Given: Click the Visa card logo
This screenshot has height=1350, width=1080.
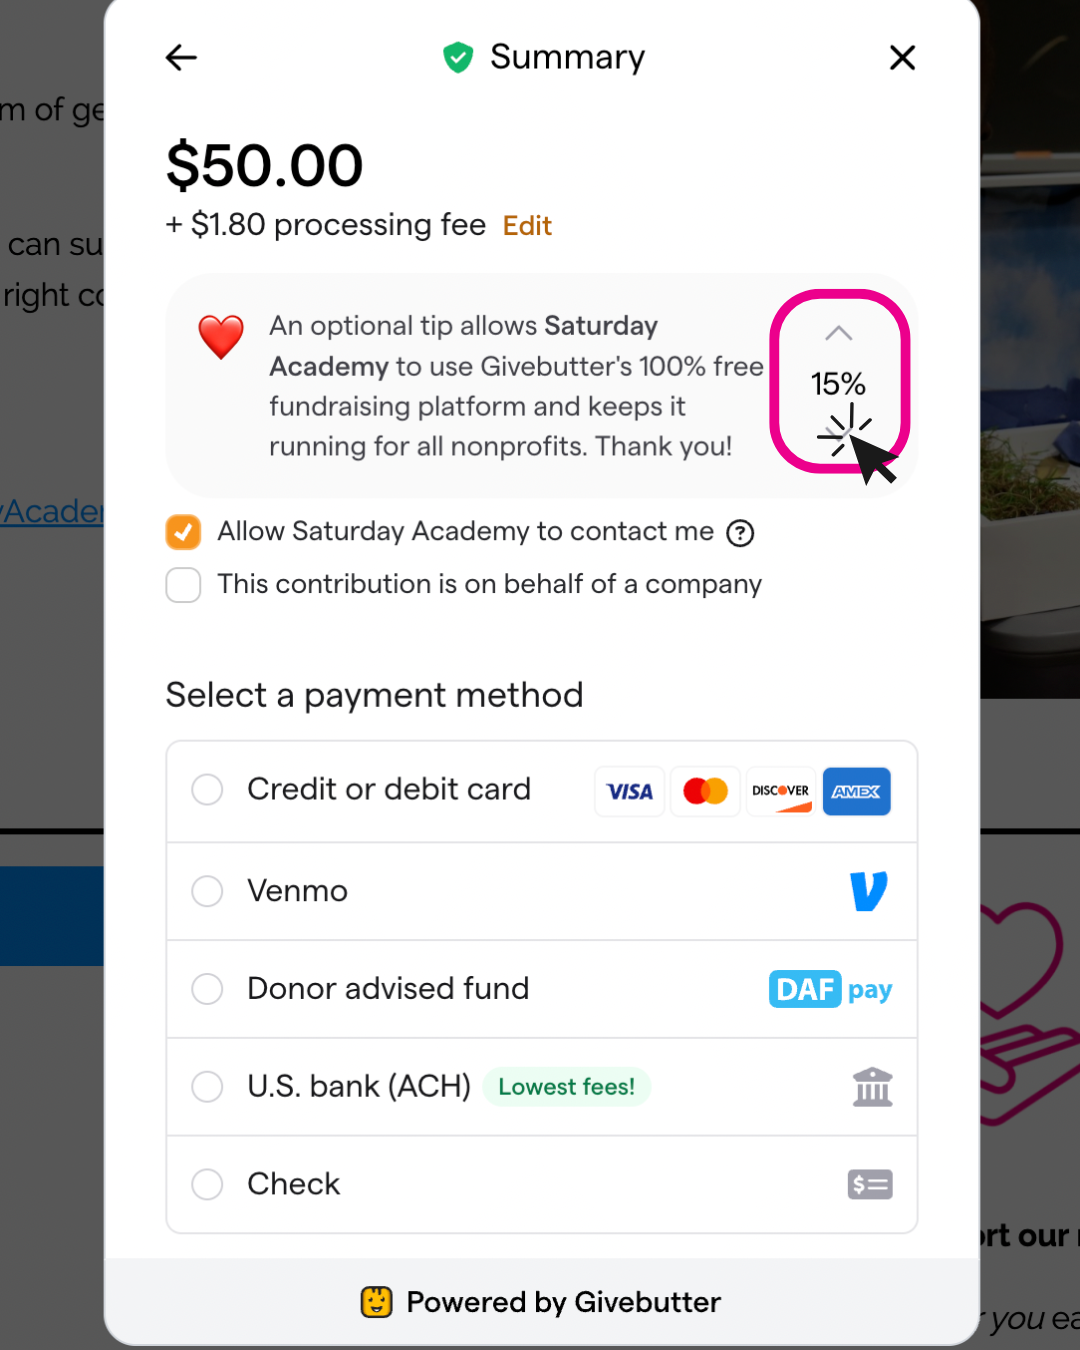Looking at the screenshot, I should tap(630, 792).
